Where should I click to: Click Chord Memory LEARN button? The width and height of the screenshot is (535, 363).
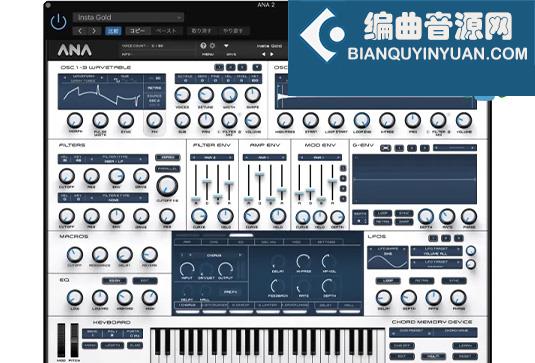pyautogui.click(x=465, y=346)
